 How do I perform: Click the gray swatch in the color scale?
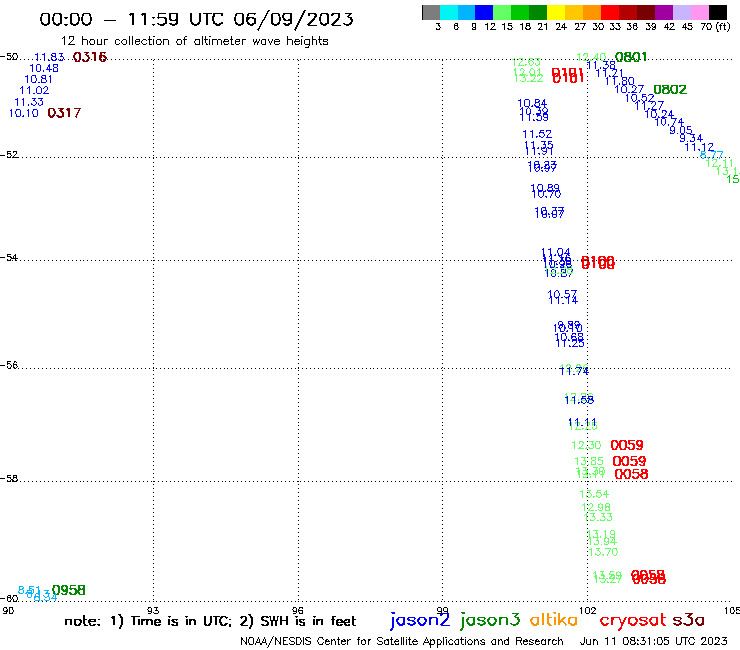click(x=431, y=12)
